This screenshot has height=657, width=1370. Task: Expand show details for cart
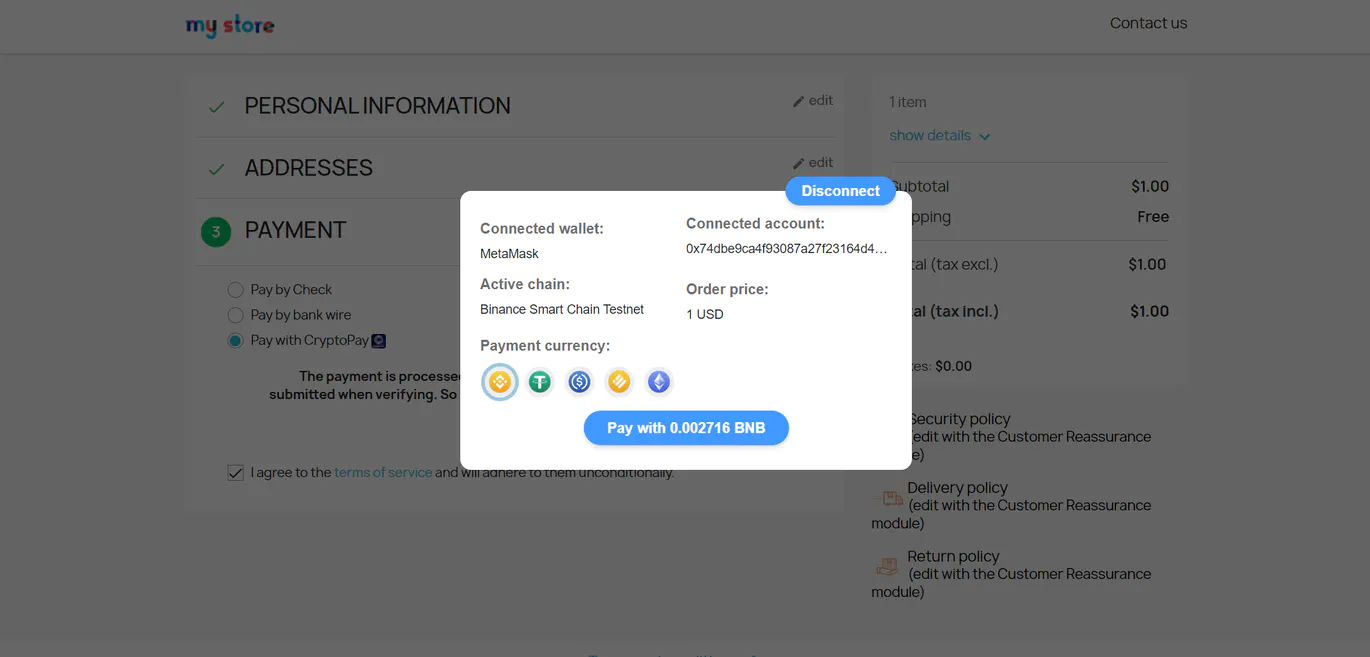(x=939, y=136)
